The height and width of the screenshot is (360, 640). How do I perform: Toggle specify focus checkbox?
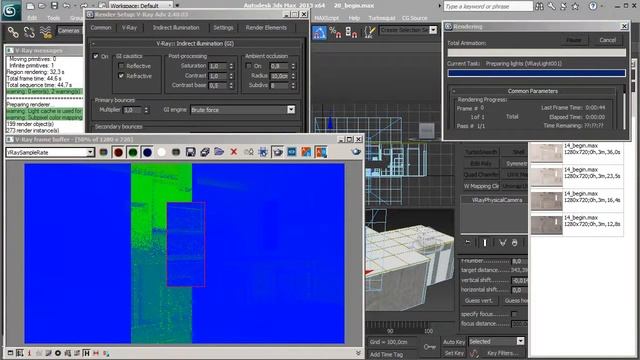[x=514, y=314]
